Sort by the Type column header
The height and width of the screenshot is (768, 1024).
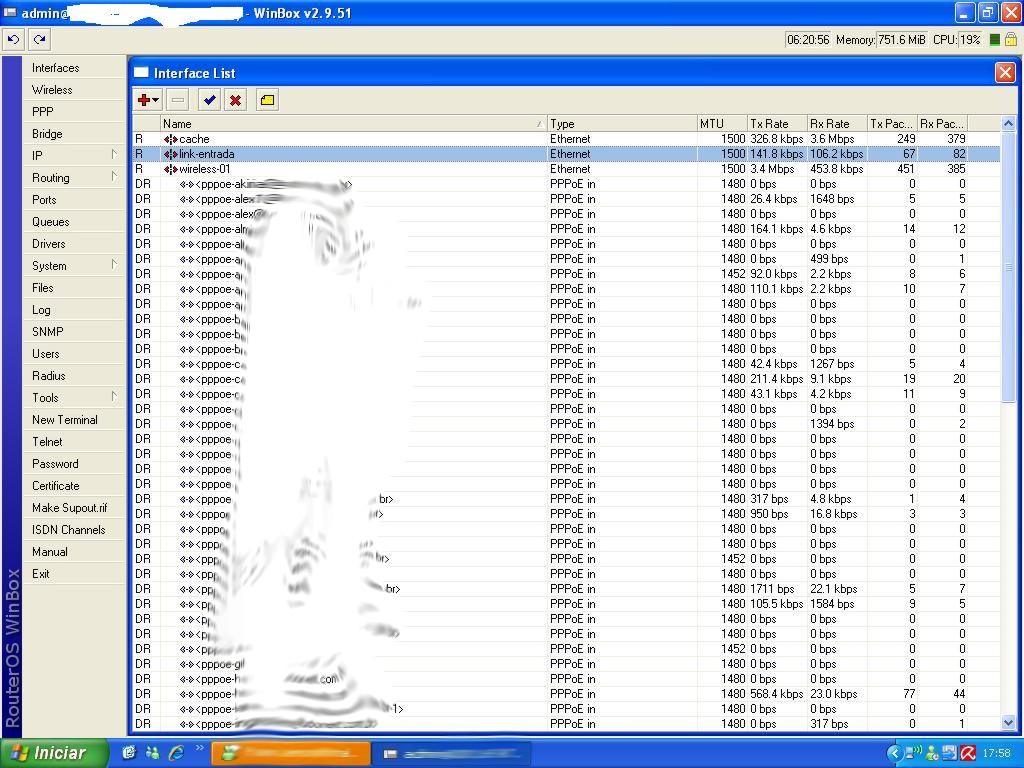(x=622, y=123)
